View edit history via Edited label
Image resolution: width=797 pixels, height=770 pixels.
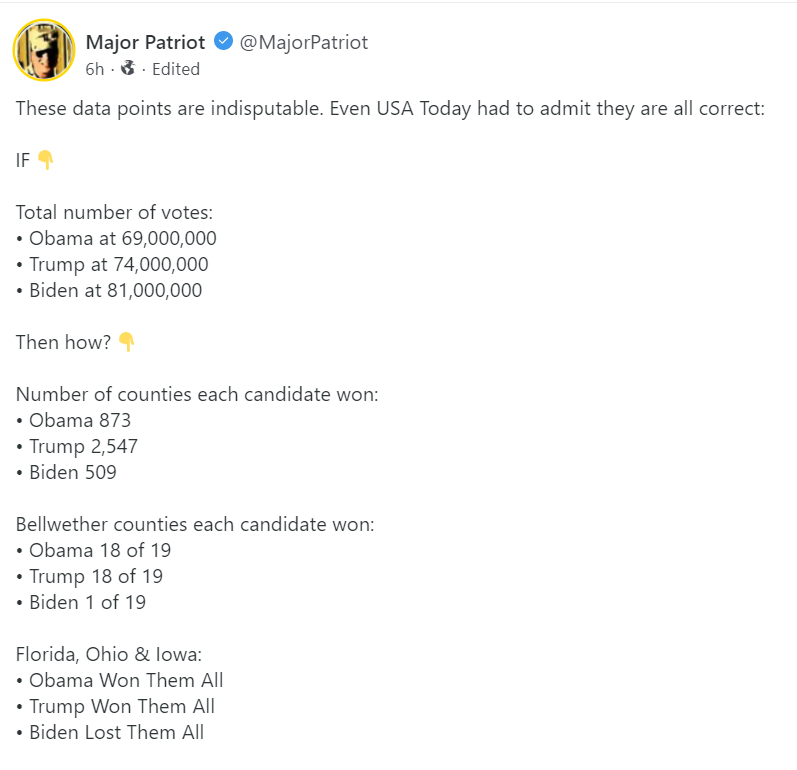[x=176, y=69]
